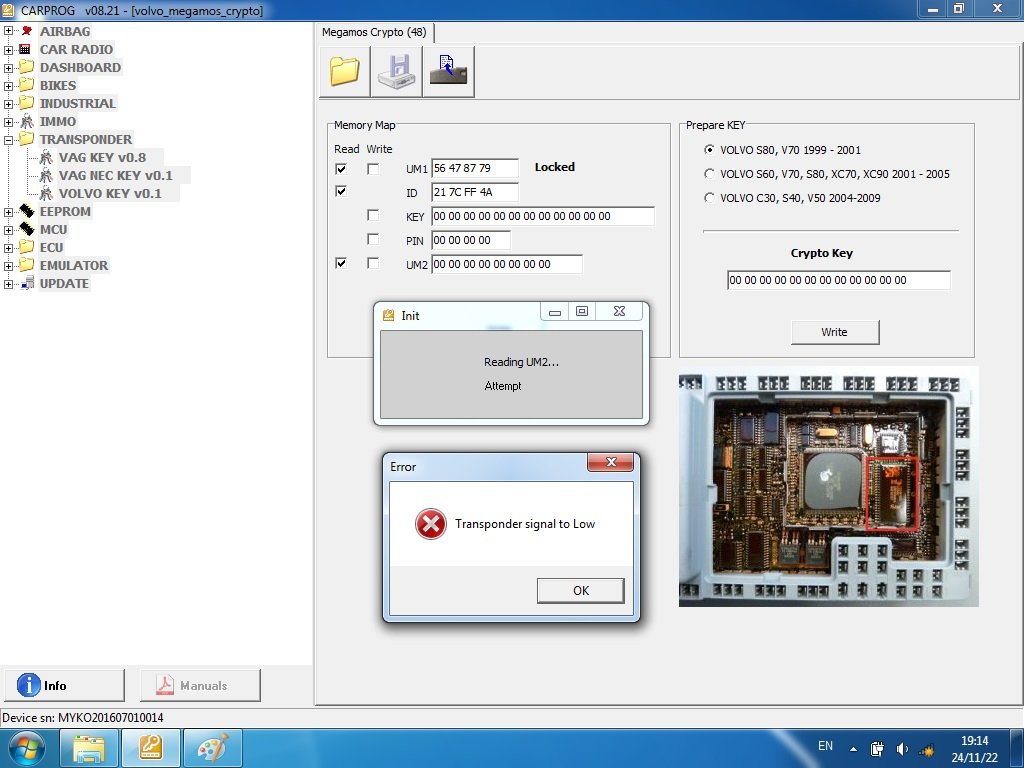Image resolution: width=1024 pixels, height=768 pixels.
Task: Click the volume speaker tray icon
Action: (903, 749)
